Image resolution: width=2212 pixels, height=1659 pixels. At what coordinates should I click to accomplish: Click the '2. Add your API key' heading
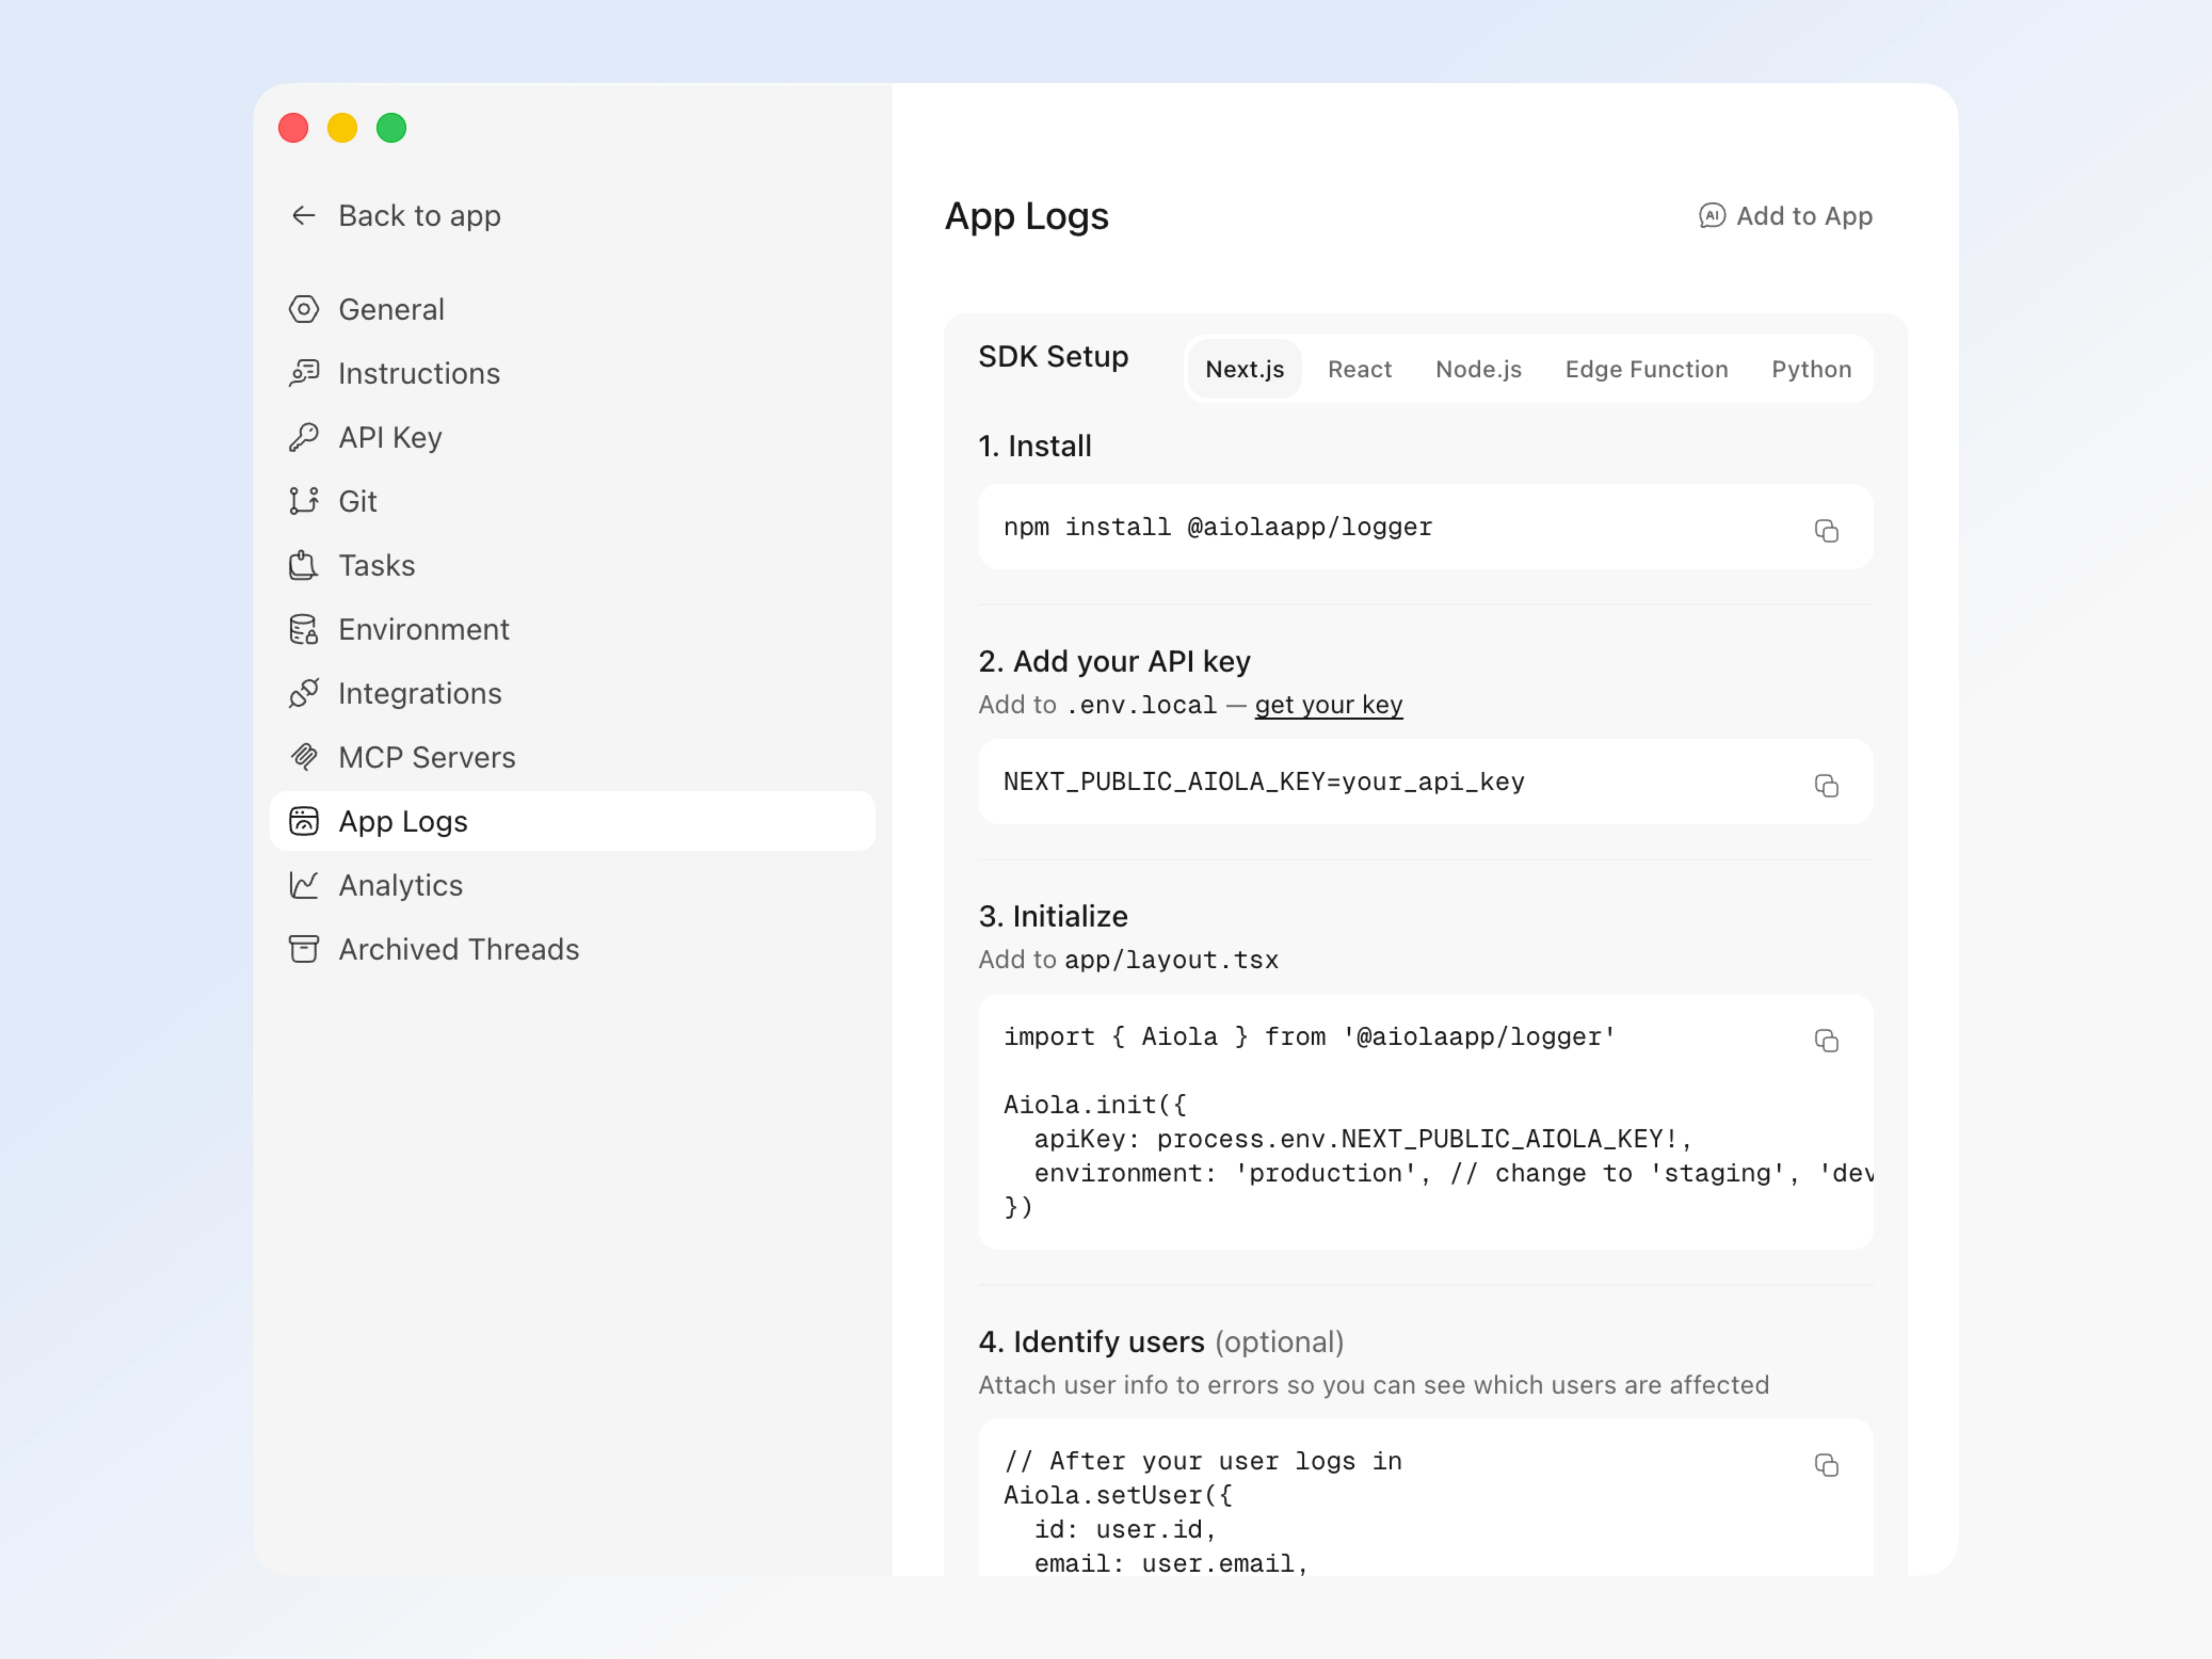tap(1115, 662)
